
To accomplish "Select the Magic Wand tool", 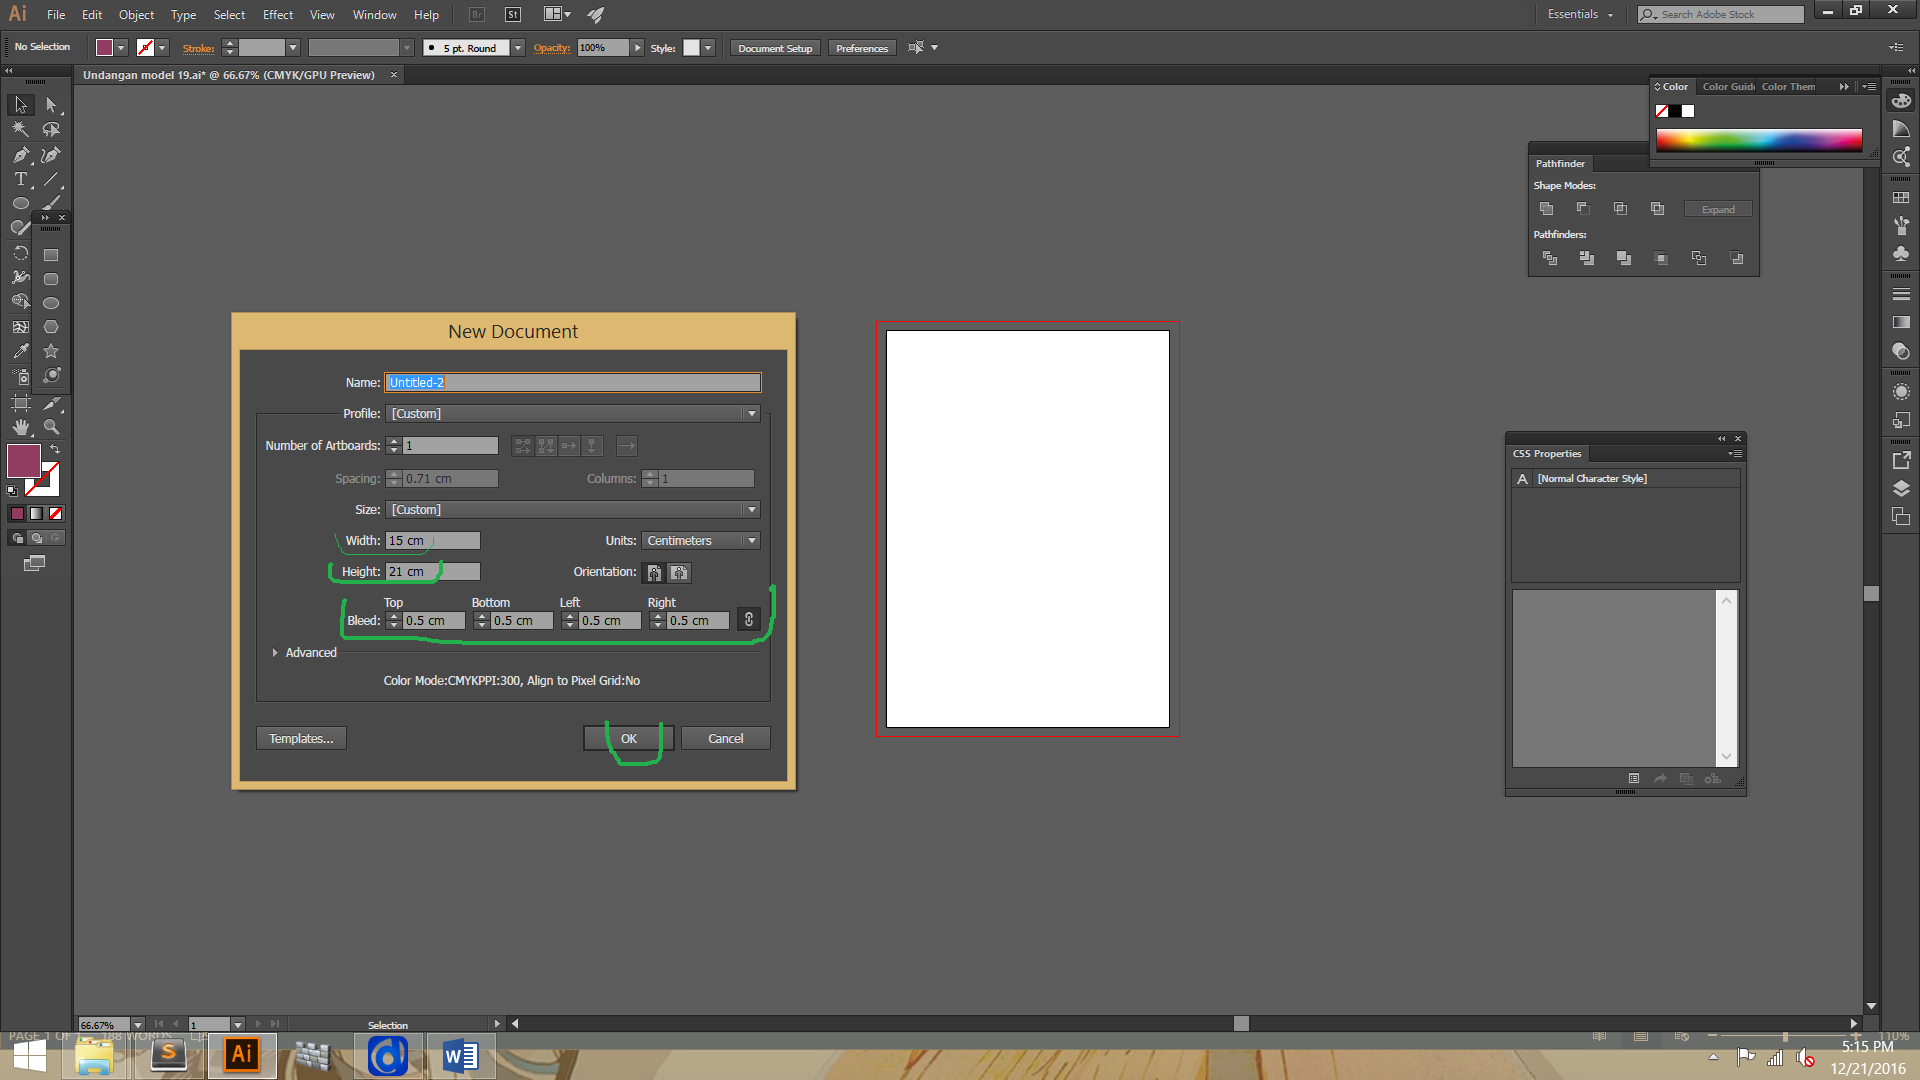I will (x=20, y=129).
